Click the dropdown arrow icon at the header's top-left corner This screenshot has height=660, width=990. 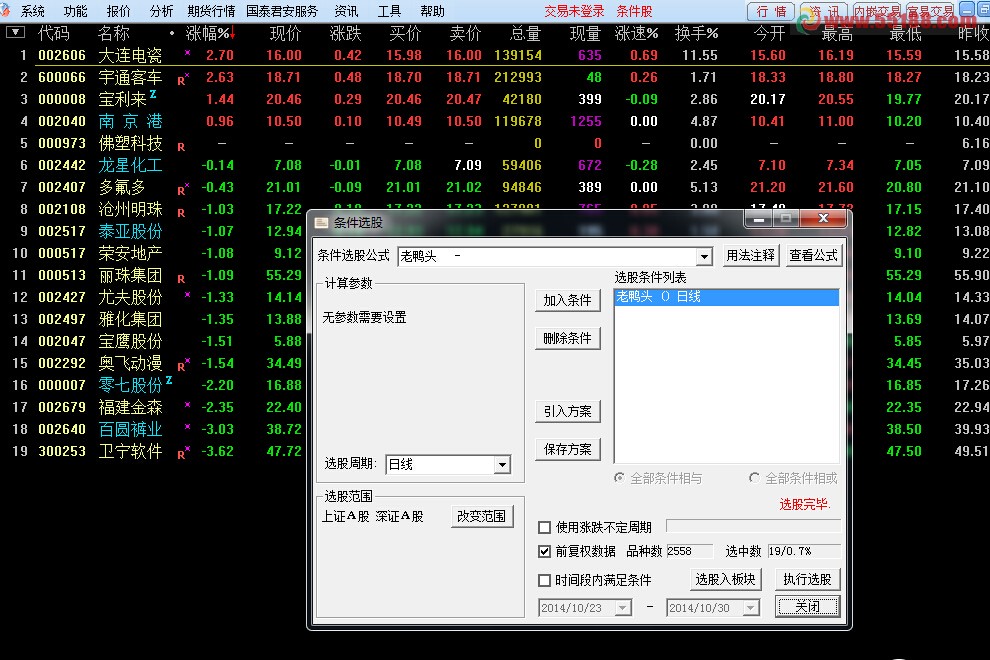[x=14, y=32]
